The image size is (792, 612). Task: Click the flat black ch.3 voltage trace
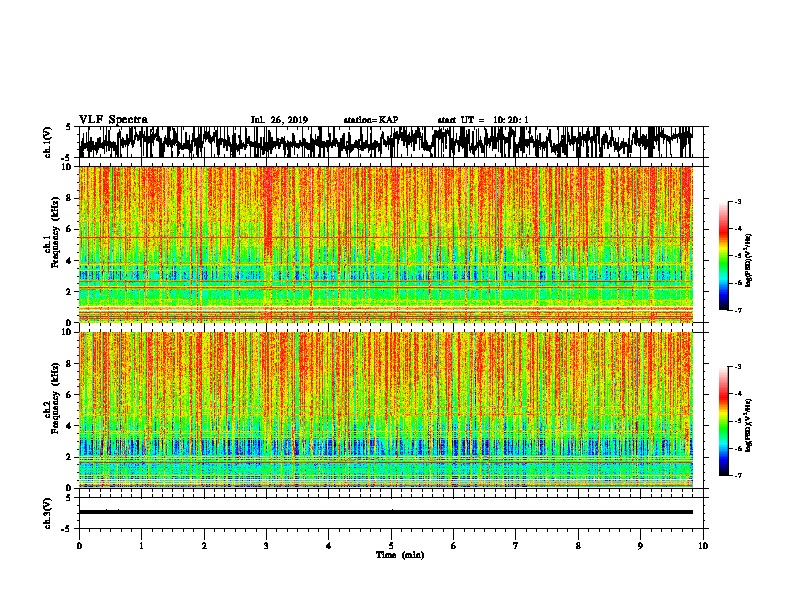click(386, 512)
